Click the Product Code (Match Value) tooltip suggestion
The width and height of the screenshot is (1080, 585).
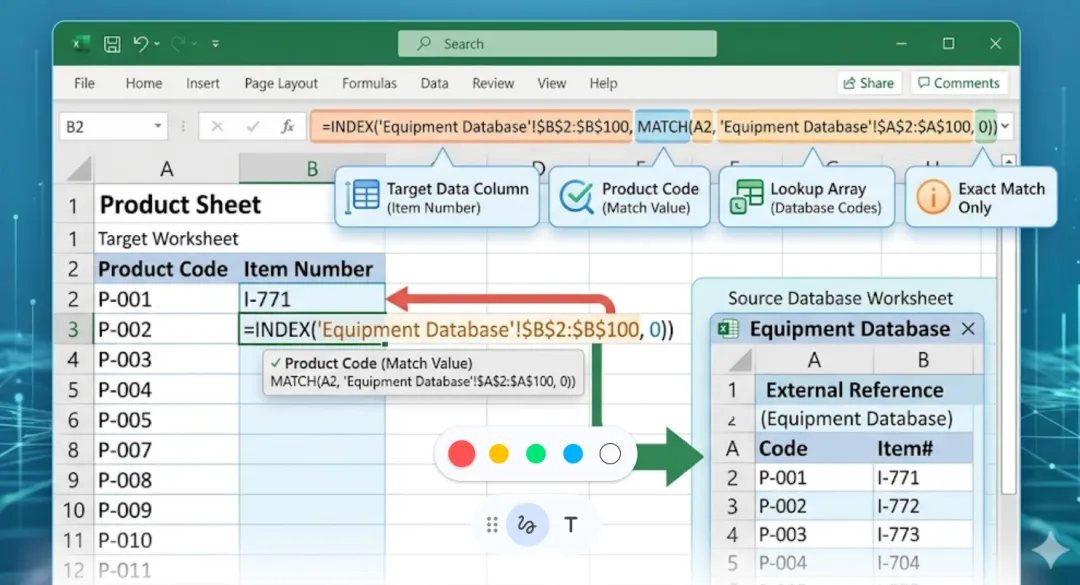pyautogui.click(x=424, y=372)
